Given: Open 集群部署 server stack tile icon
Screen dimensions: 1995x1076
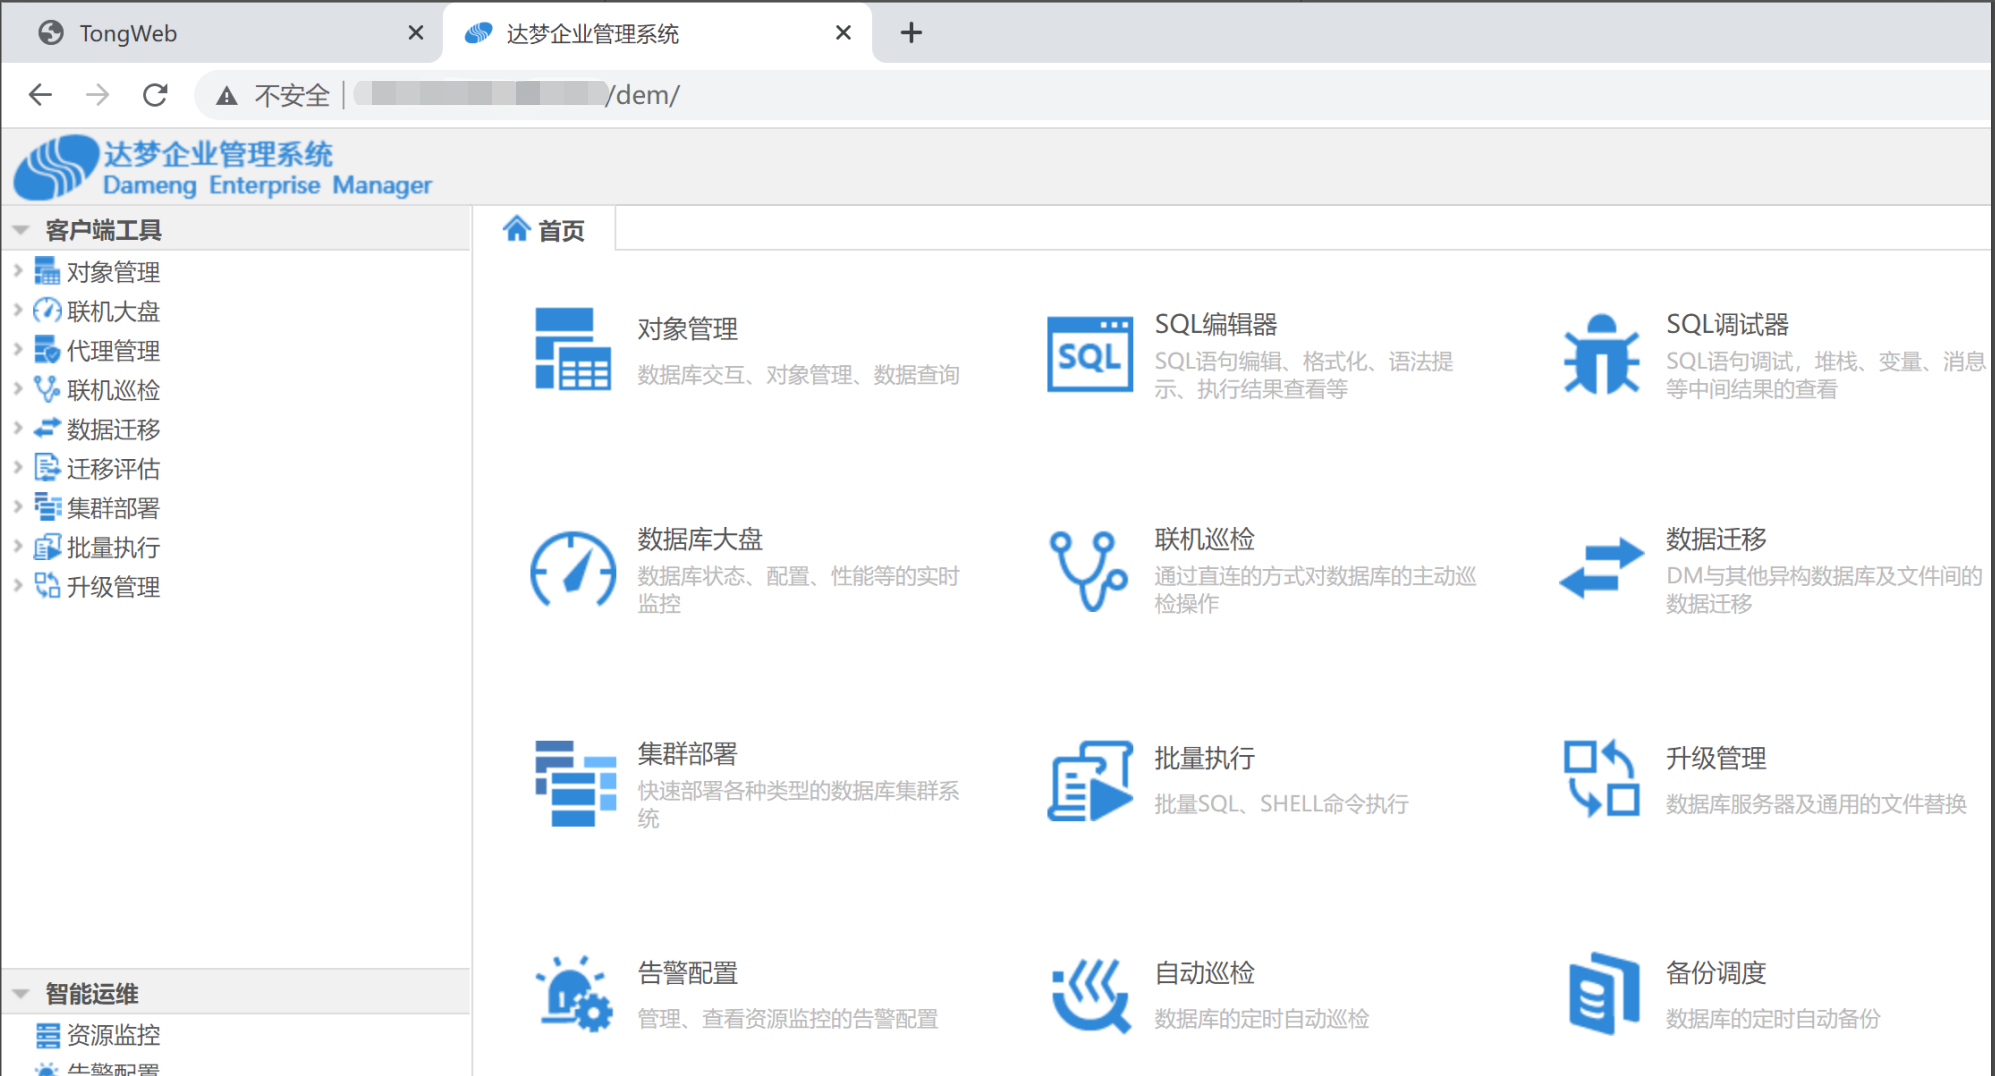Looking at the screenshot, I should 575,783.
